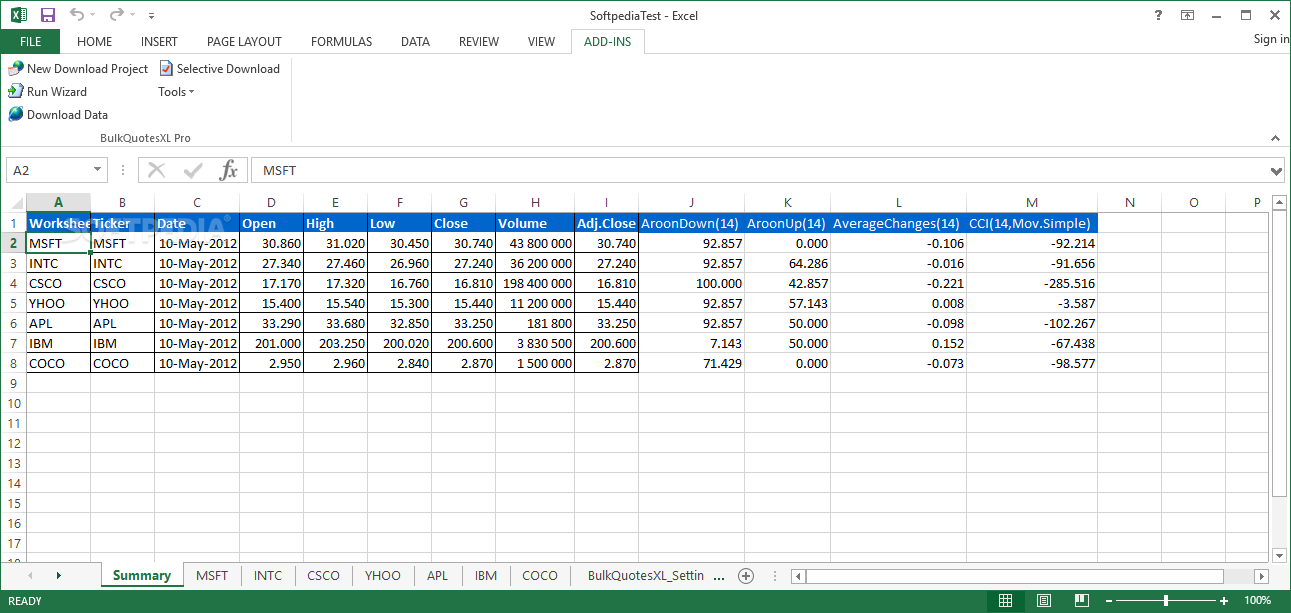Switch to Page Break Preview icon
Screen dimensions: 1291x613
[x=1080, y=601]
